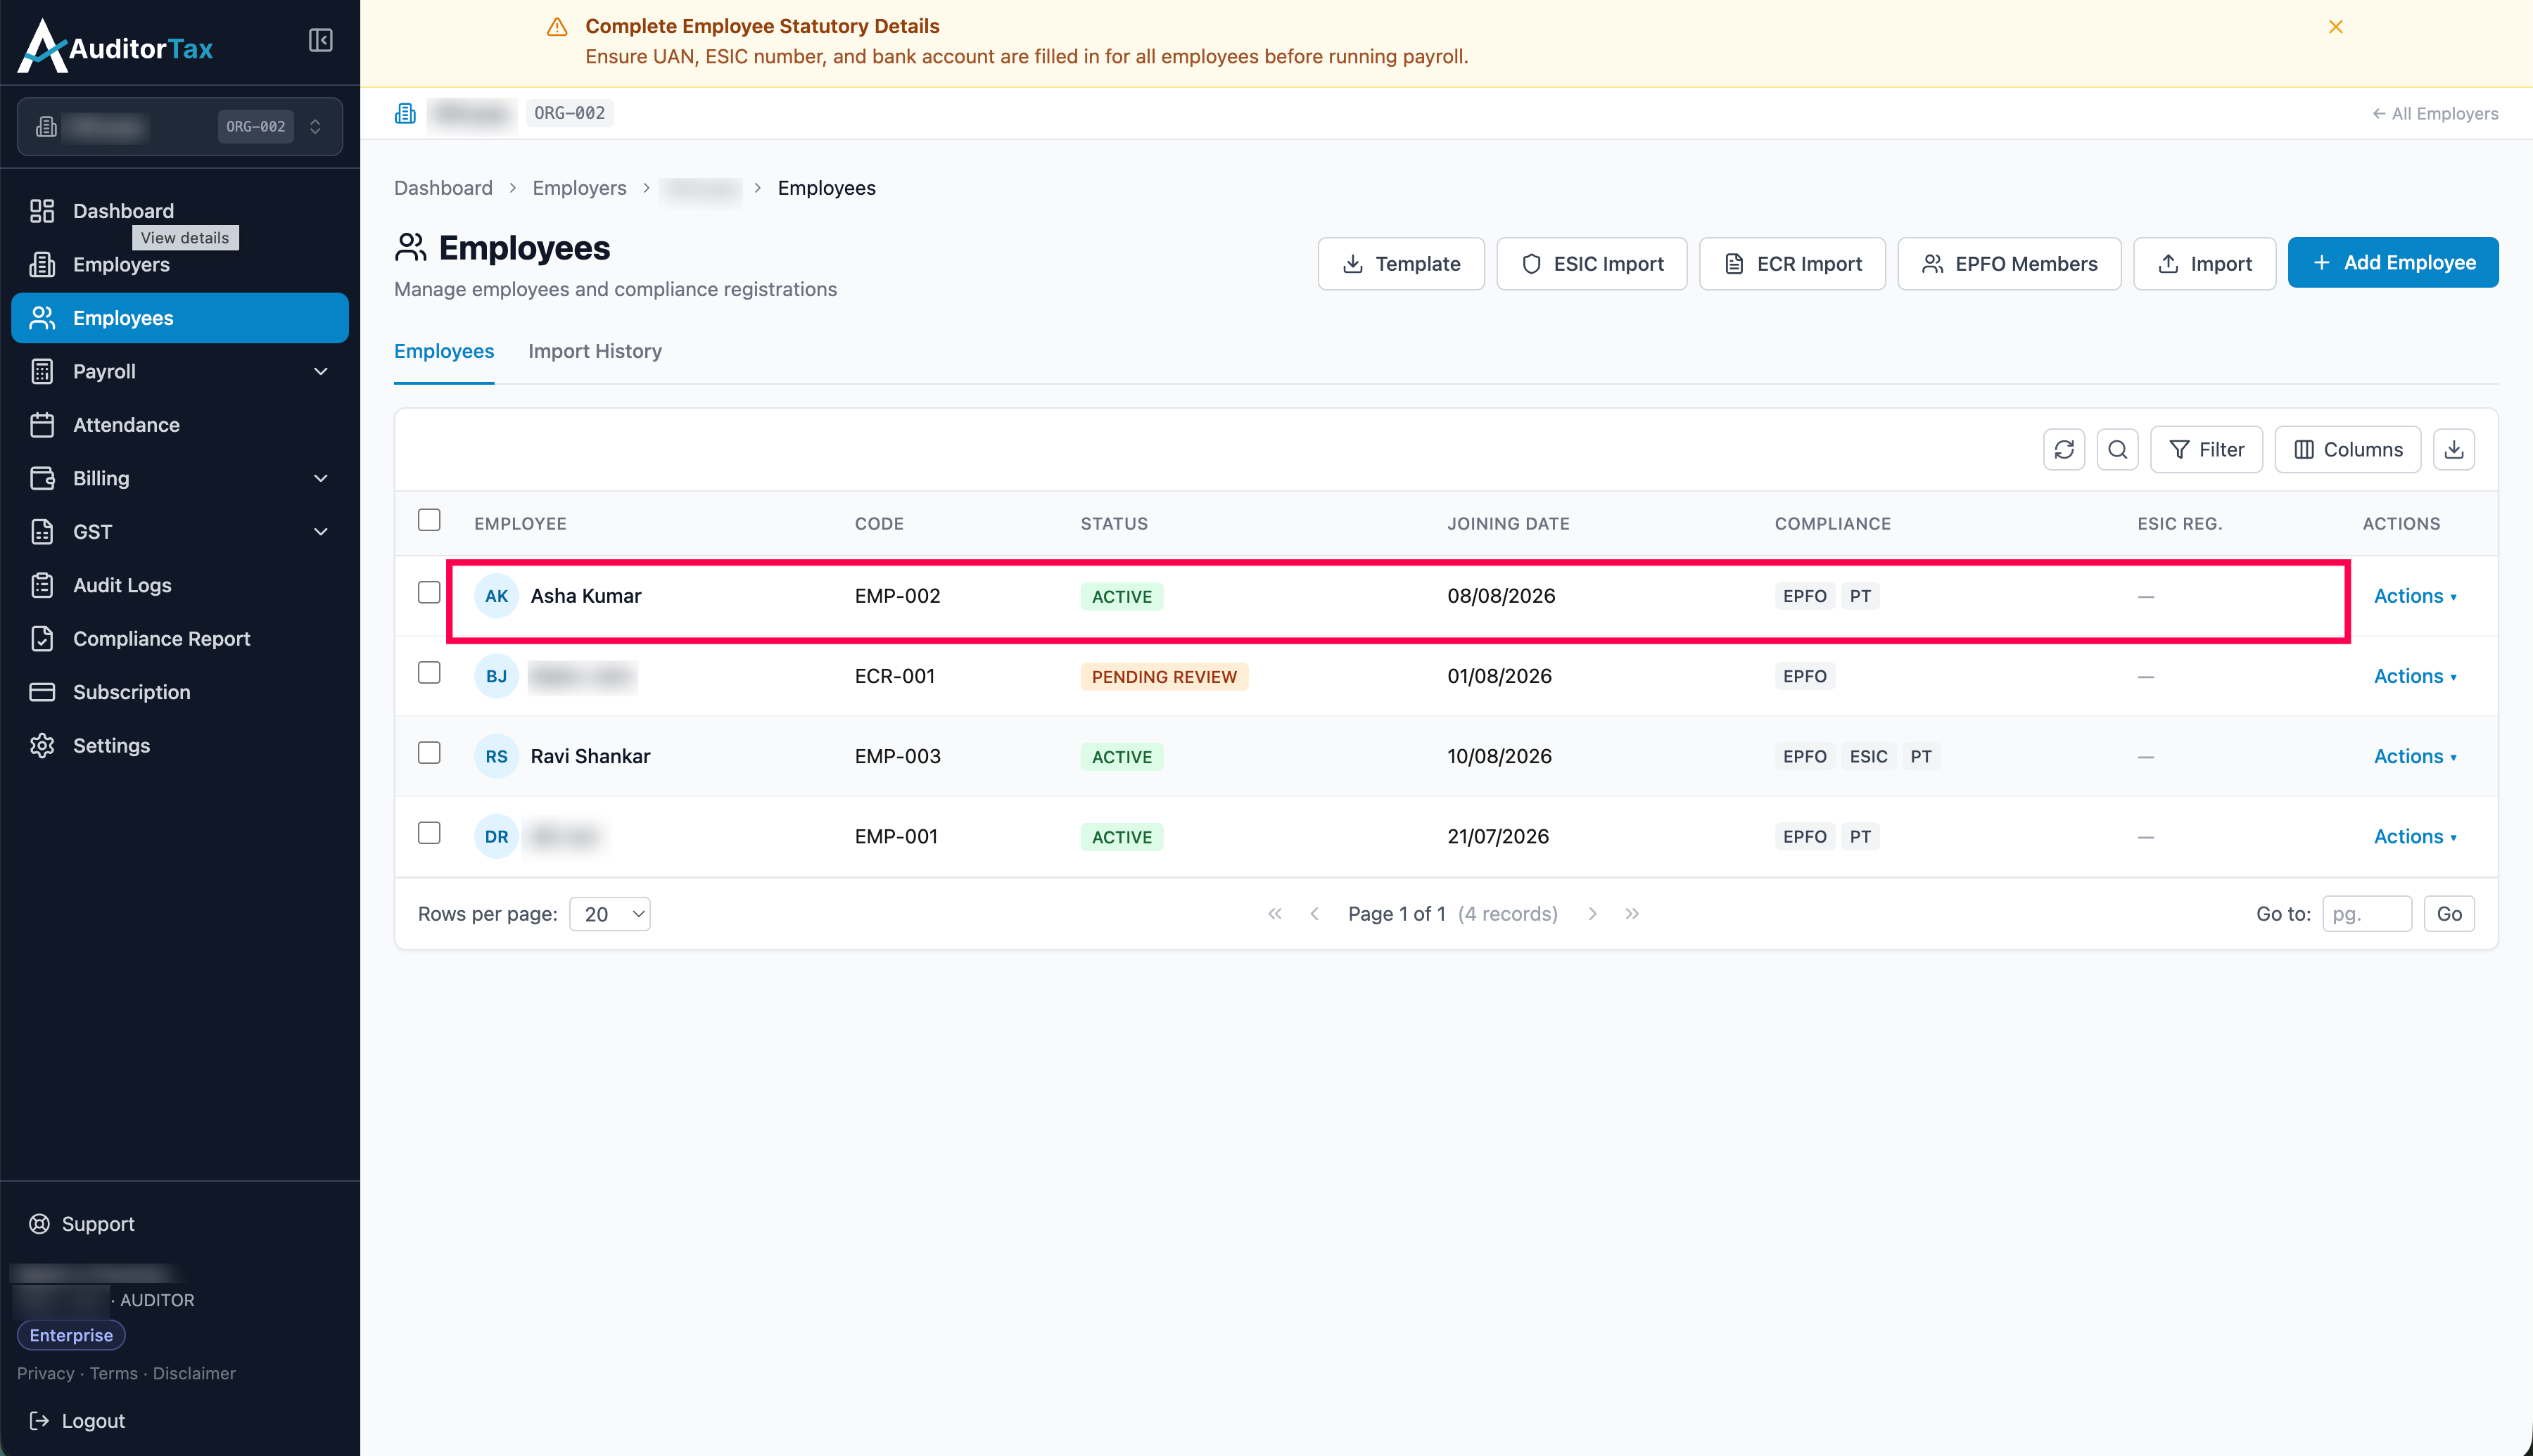
Task: Collapse the sidebar panel icon
Action: (320, 40)
